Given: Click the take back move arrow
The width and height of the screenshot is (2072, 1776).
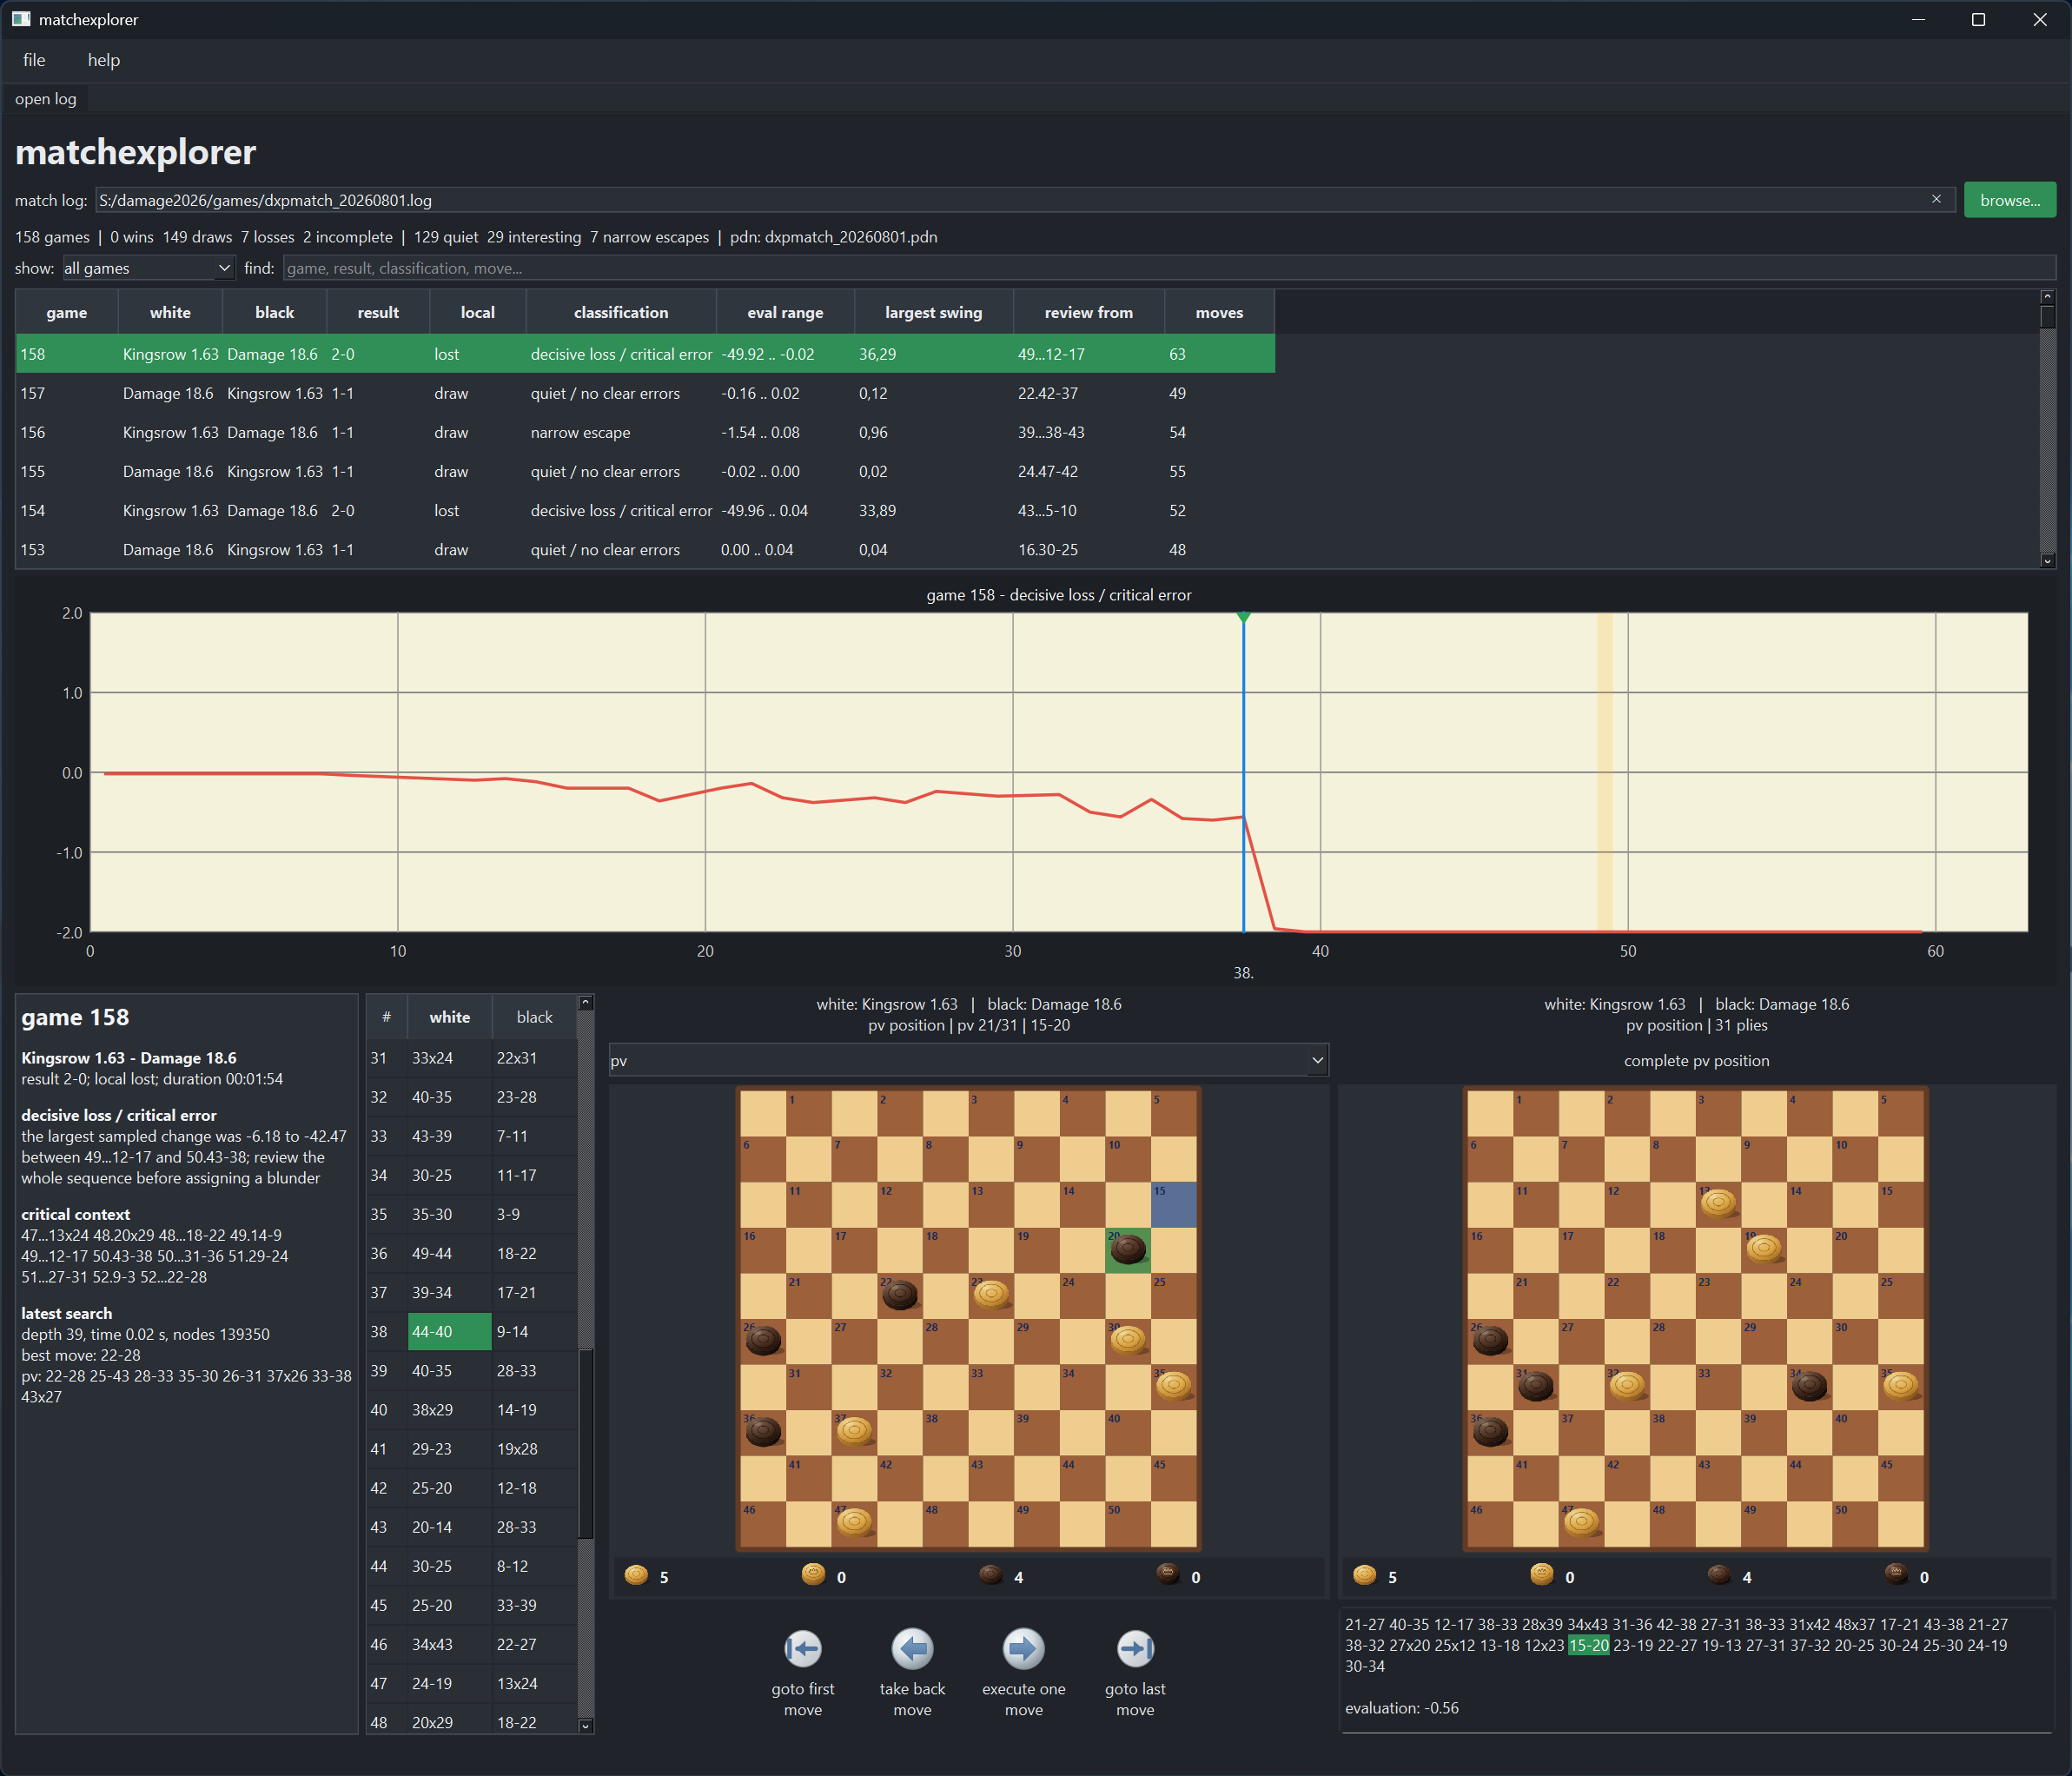Looking at the screenshot, I should pos(912,1649).
